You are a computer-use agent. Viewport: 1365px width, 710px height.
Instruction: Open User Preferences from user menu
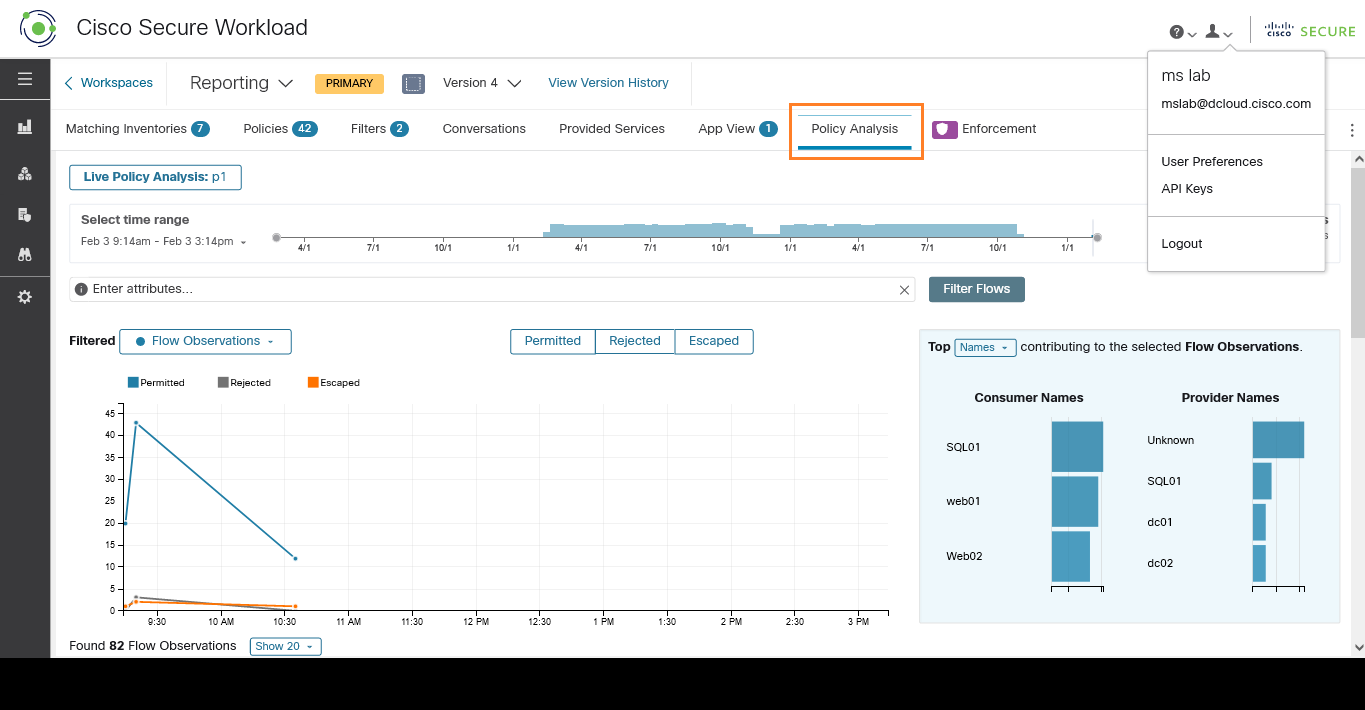(x=1212, y=162)
